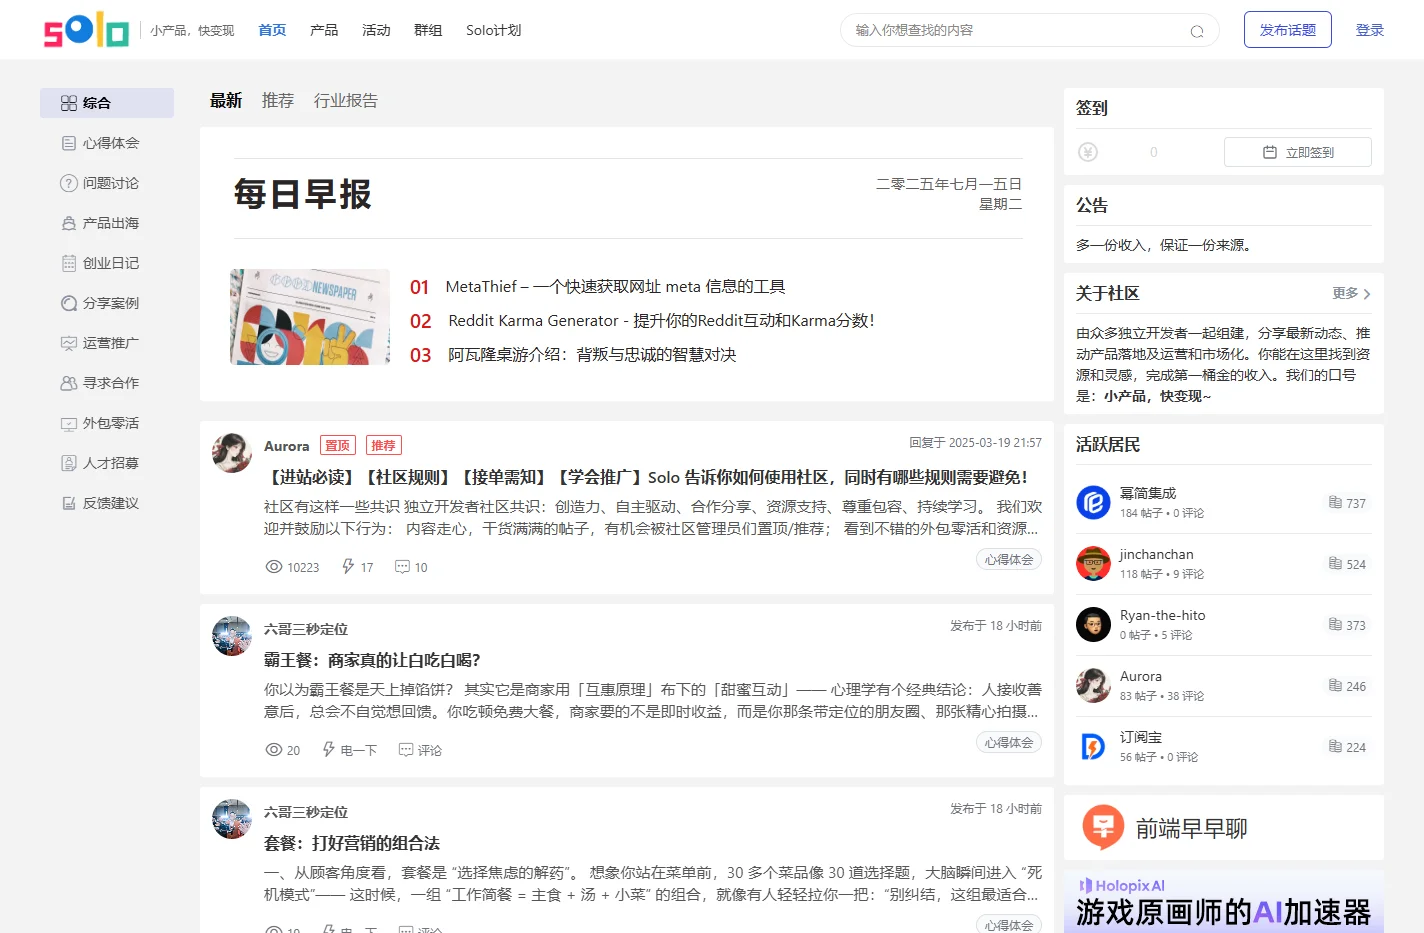Viewport: 1424px width, 933px height.
Task: Click the lightning icon beside 17 on Aurora's post
Action: 348,566
